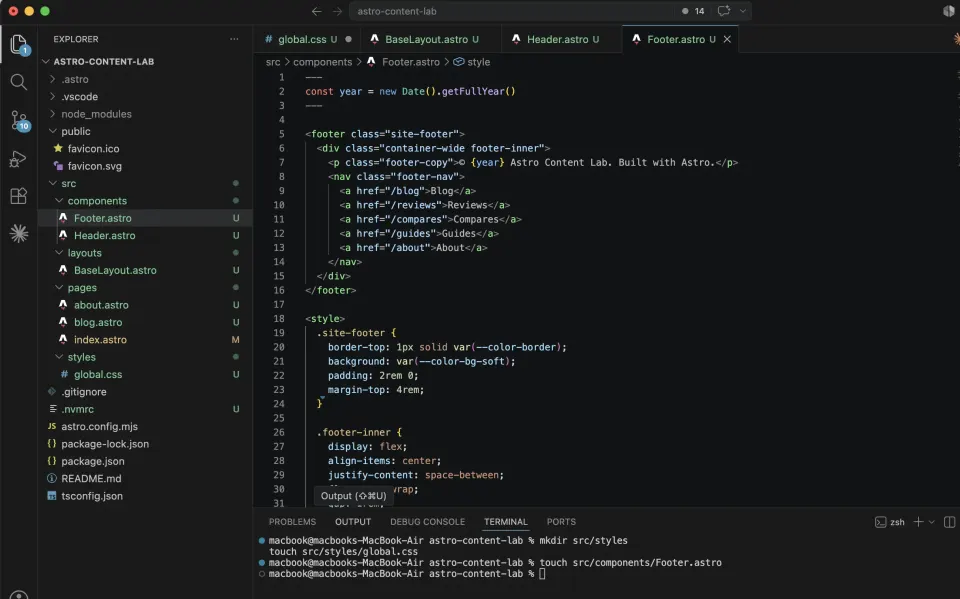The image size is (960, 599).
Task: Click the astro.config.mjs JS file icon
Action: pyautogui.click(x=52, y=426)
